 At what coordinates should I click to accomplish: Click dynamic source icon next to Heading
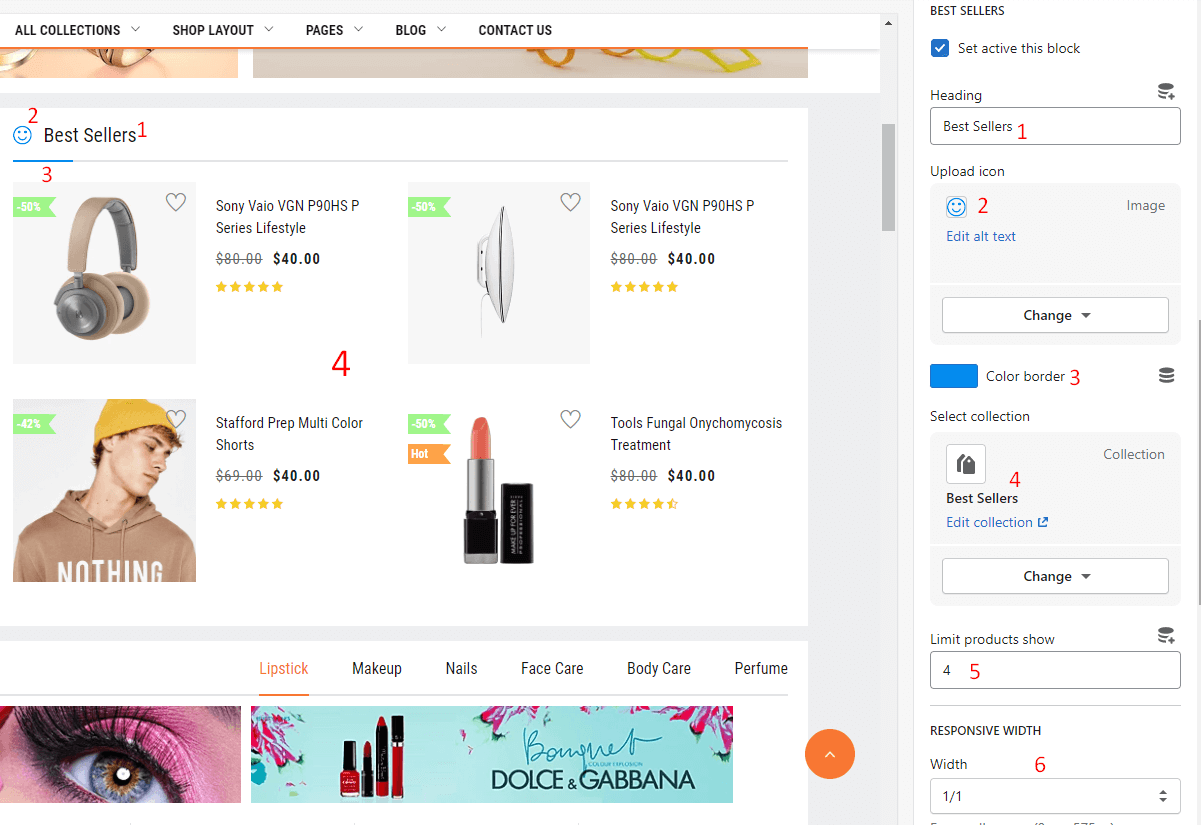[x=1165, y=93]
